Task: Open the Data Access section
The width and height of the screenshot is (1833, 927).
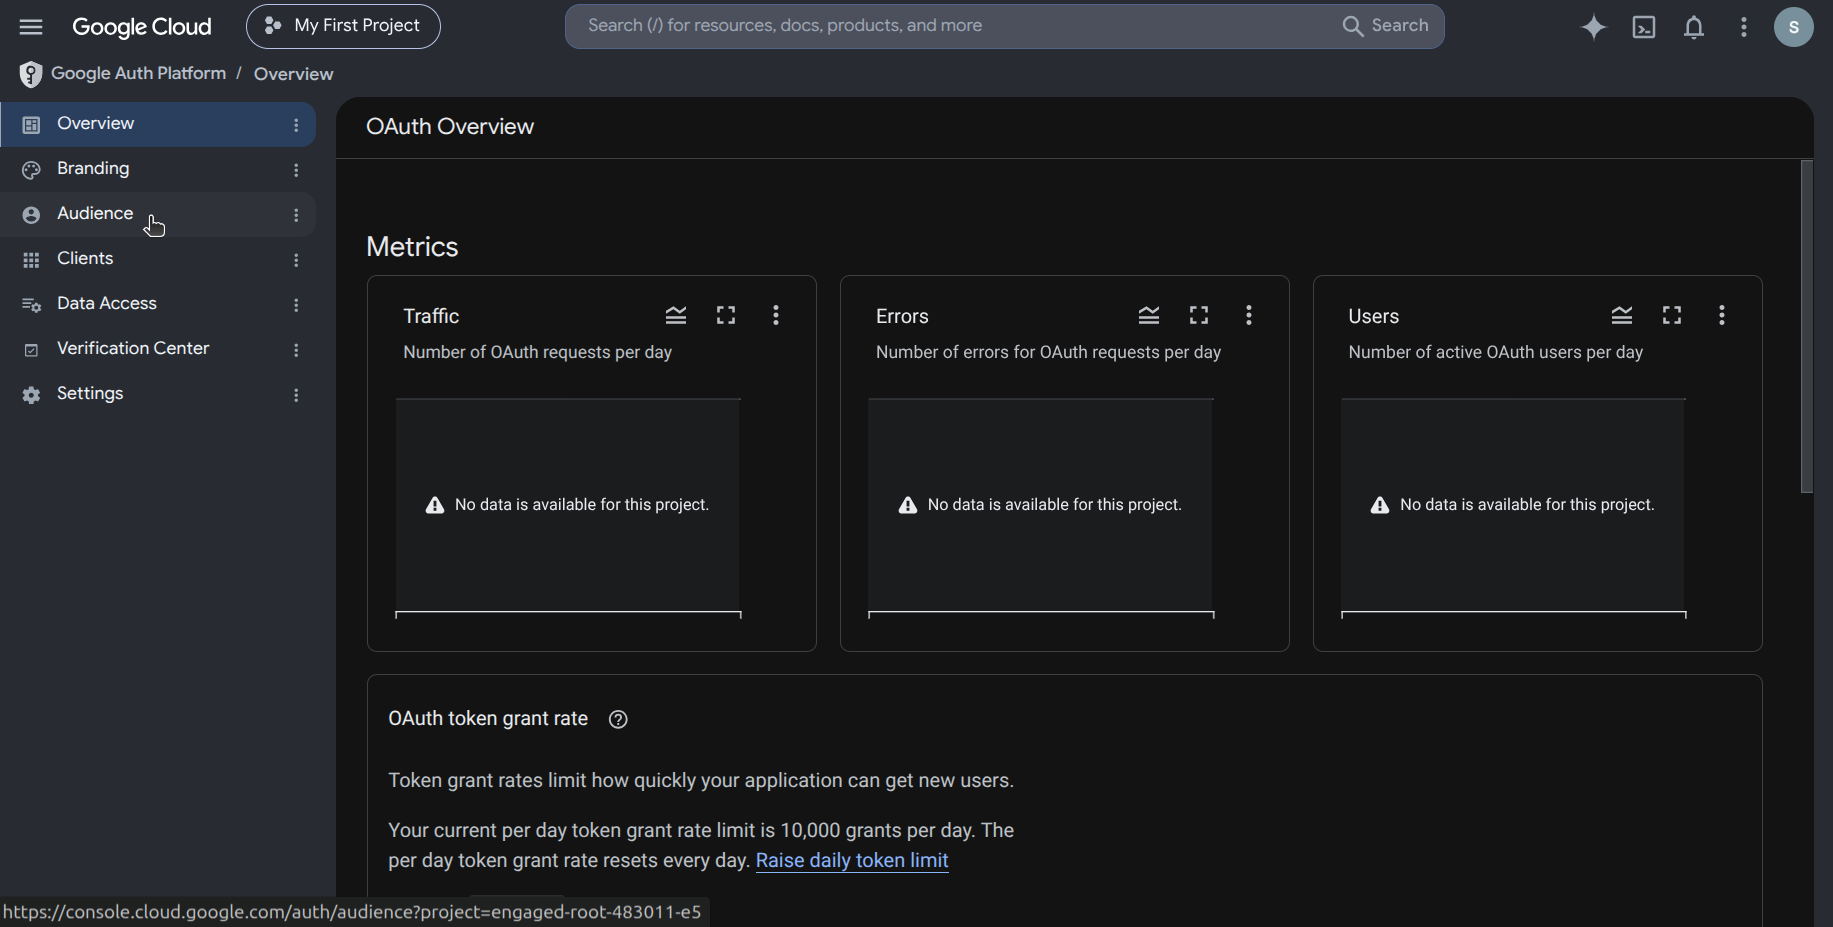Action: pos(158,304)
